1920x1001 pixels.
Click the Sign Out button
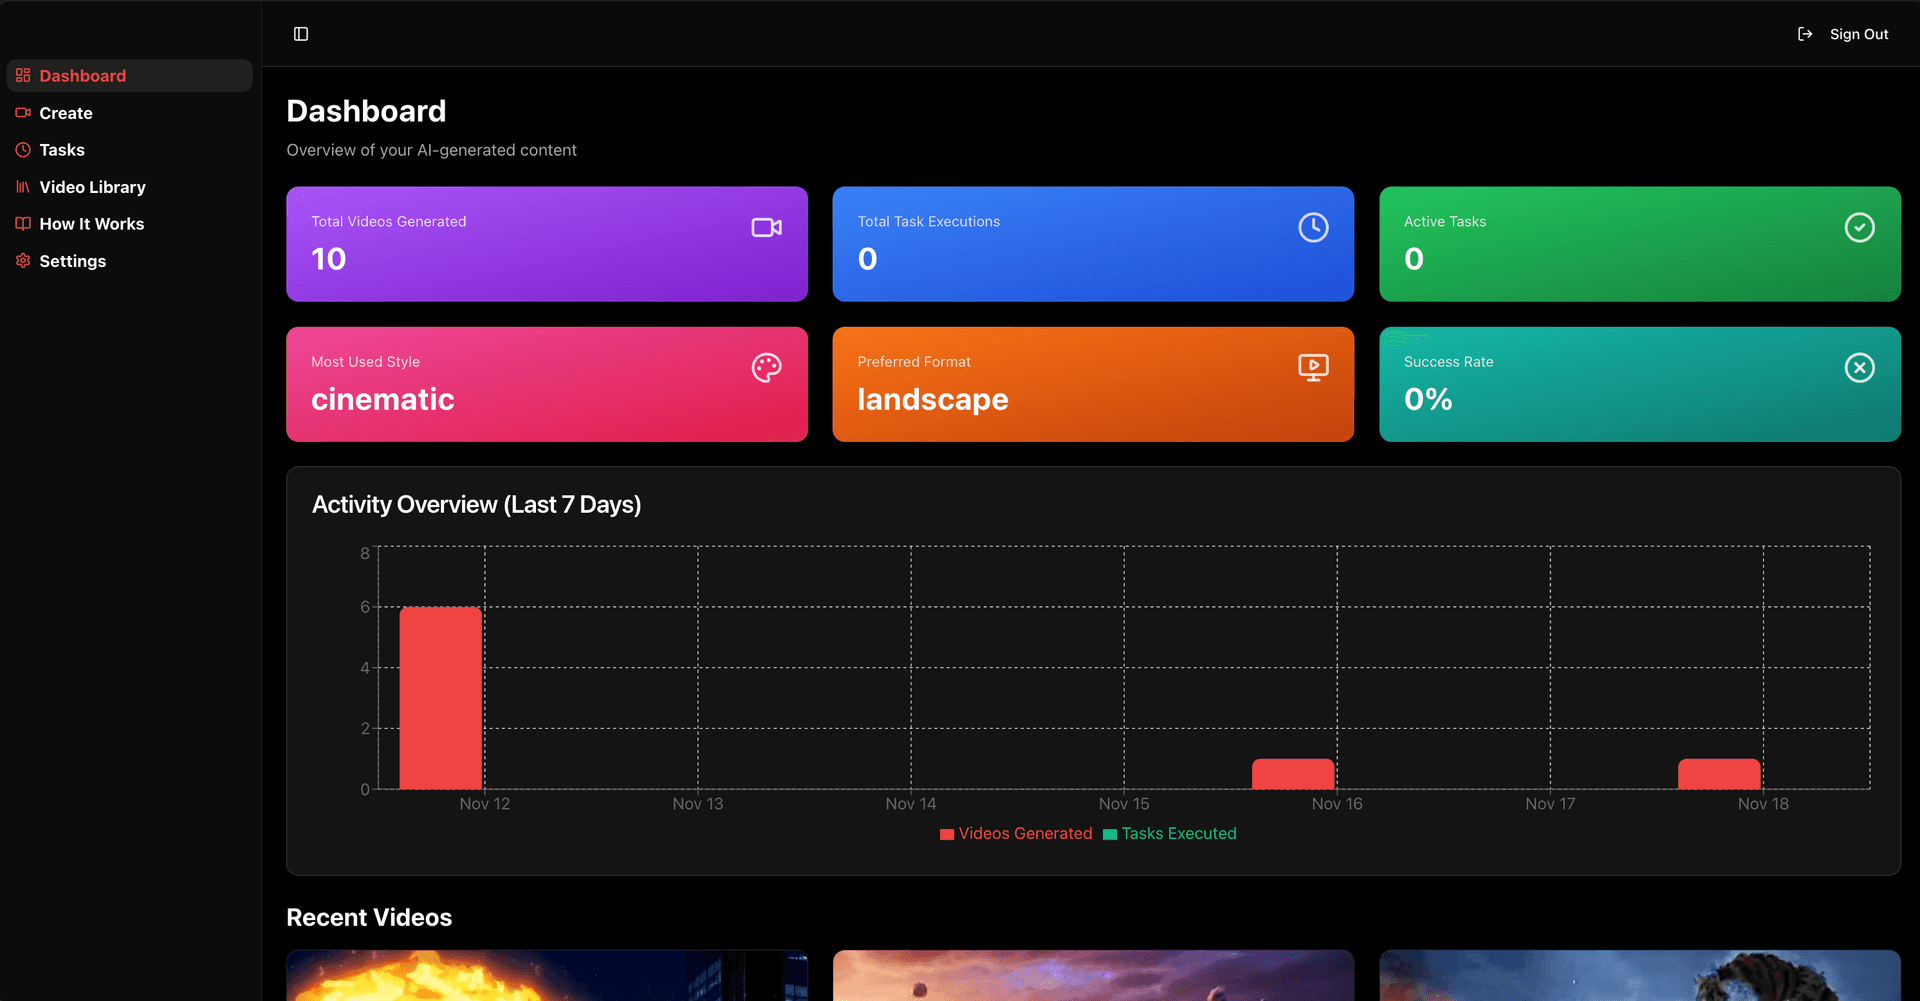point(1858,33)
